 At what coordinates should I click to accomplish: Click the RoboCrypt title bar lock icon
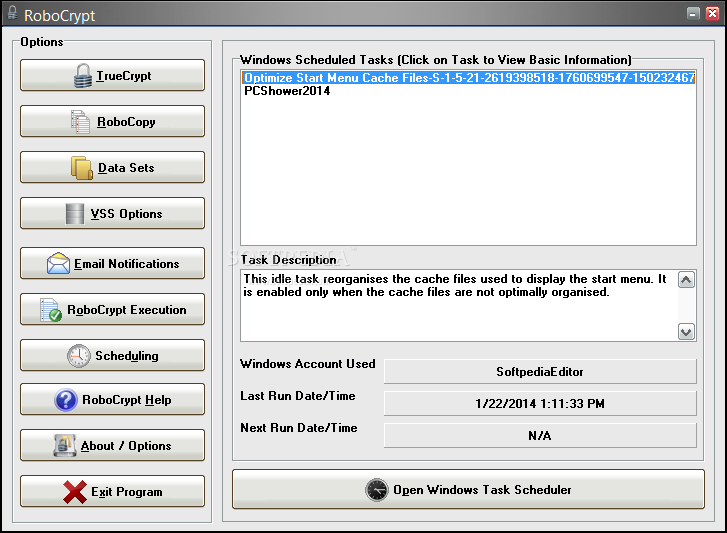point(13,13)
